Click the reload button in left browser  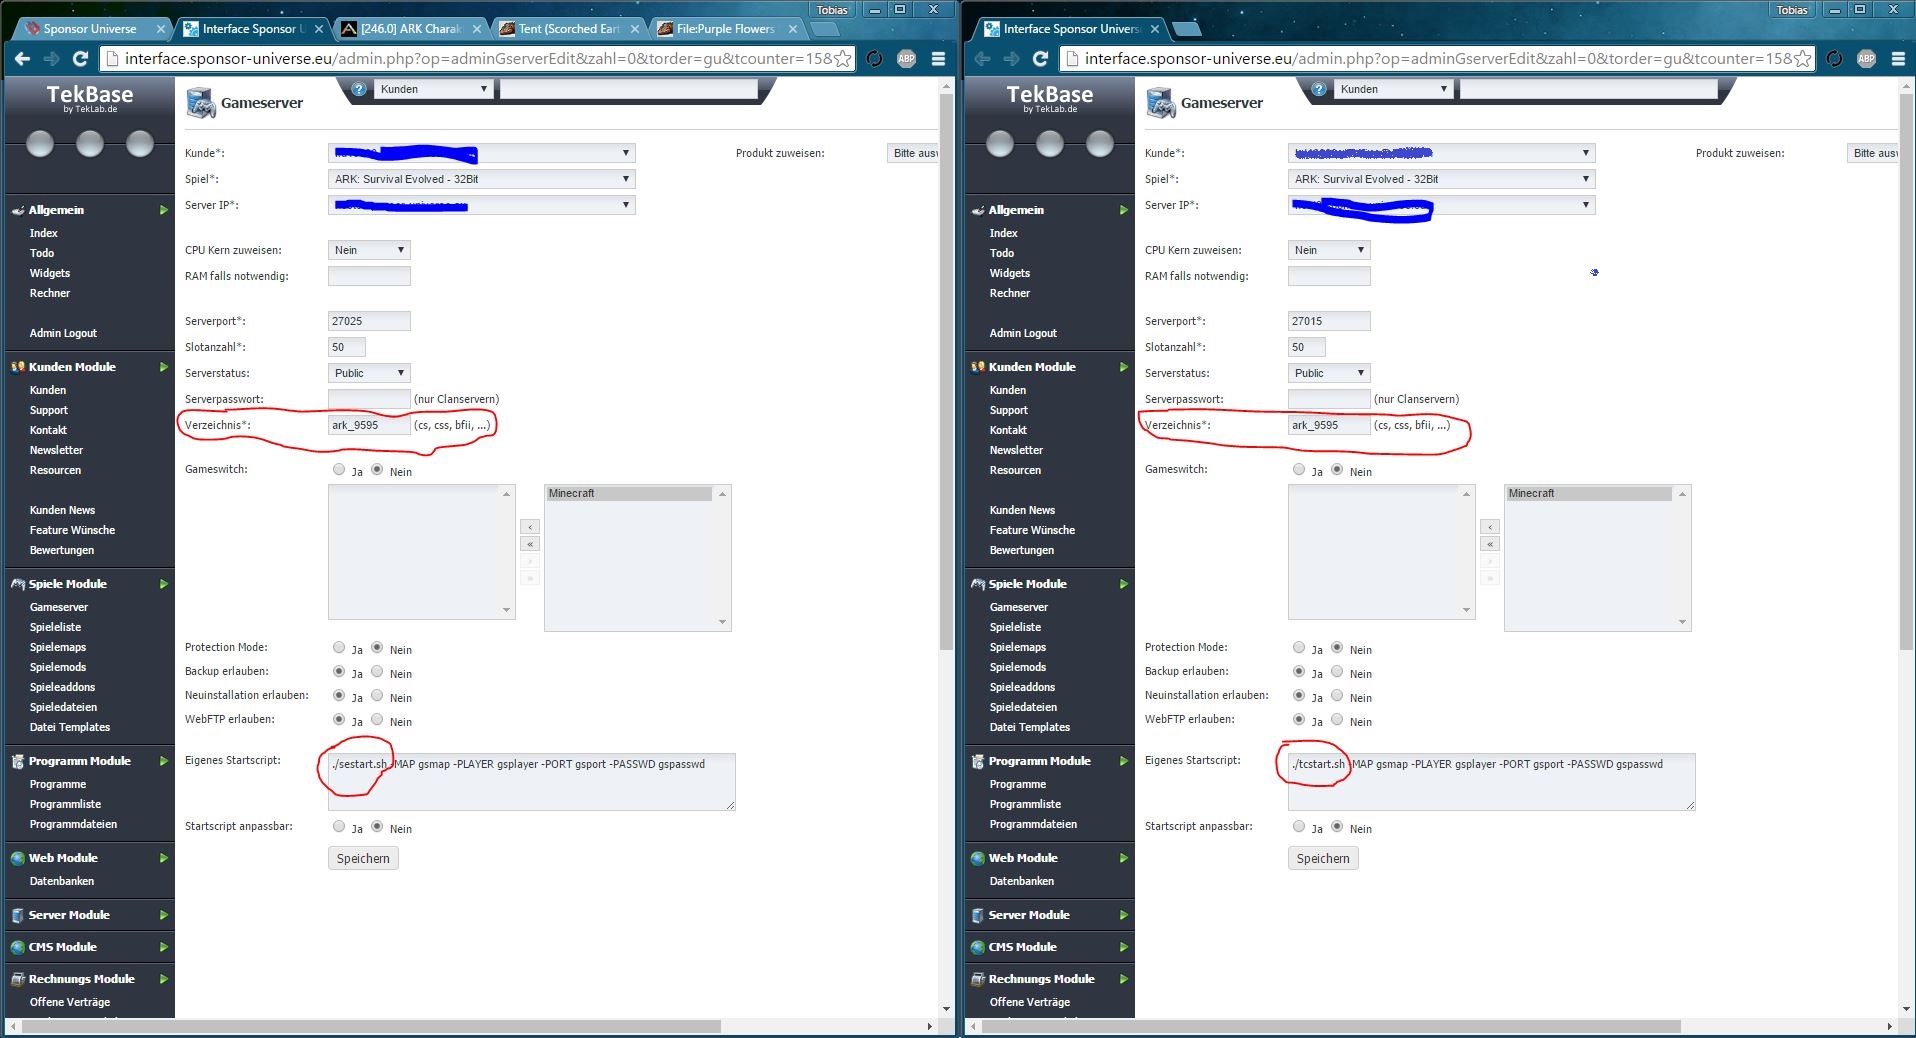pos(80,59)
